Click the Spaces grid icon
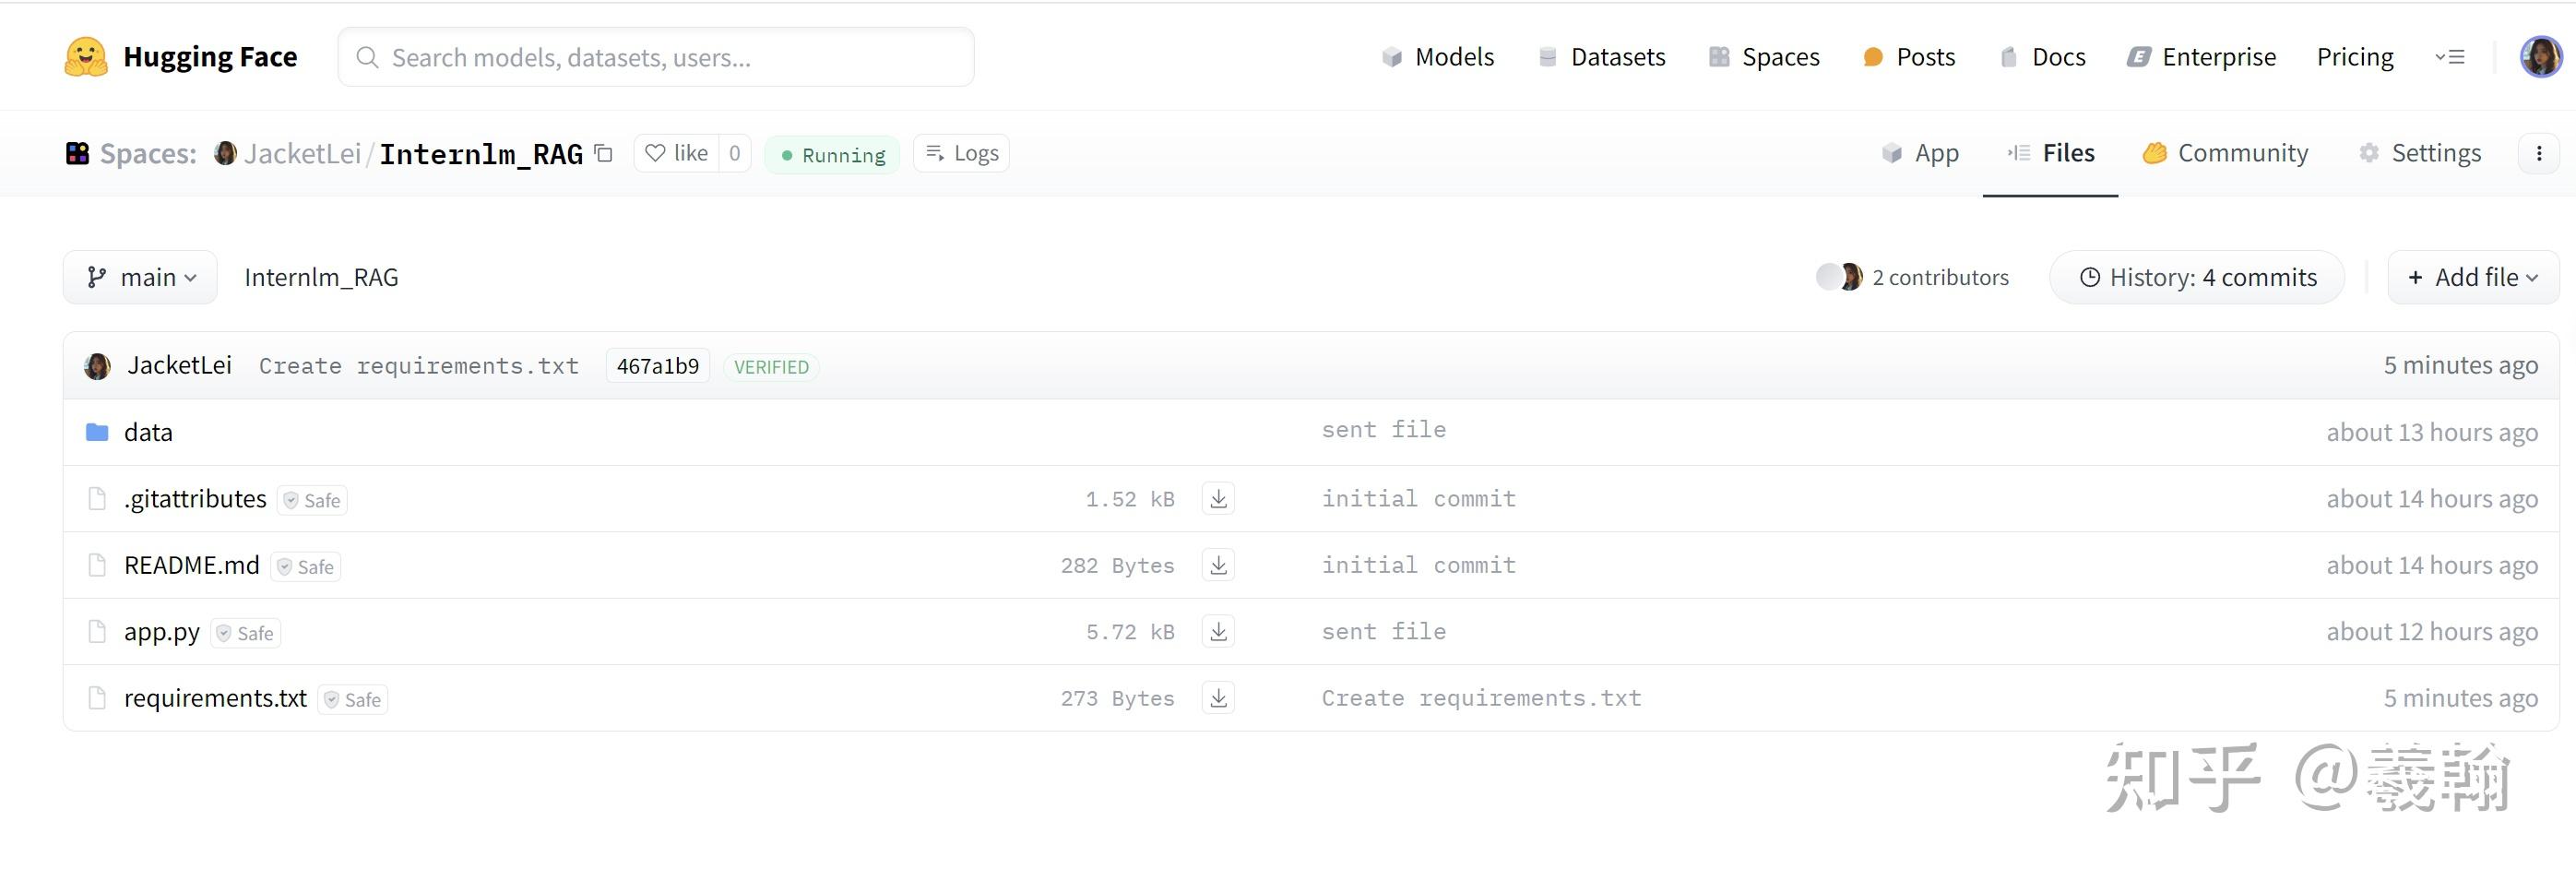Screen dimensions: 2576x881 click(x=1718, y=57)
